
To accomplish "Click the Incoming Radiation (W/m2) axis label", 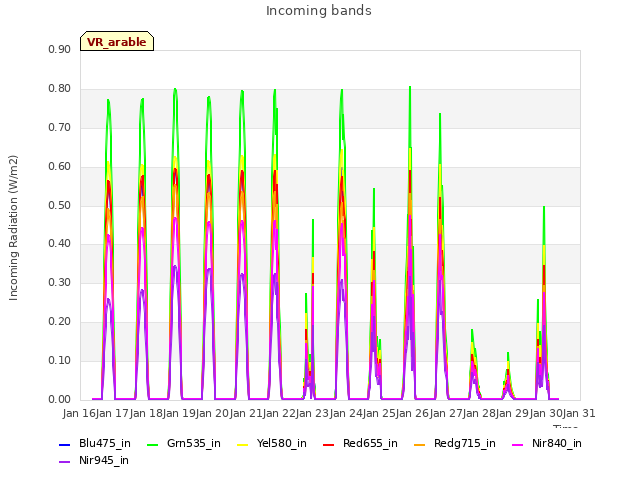I will point(13,228).
